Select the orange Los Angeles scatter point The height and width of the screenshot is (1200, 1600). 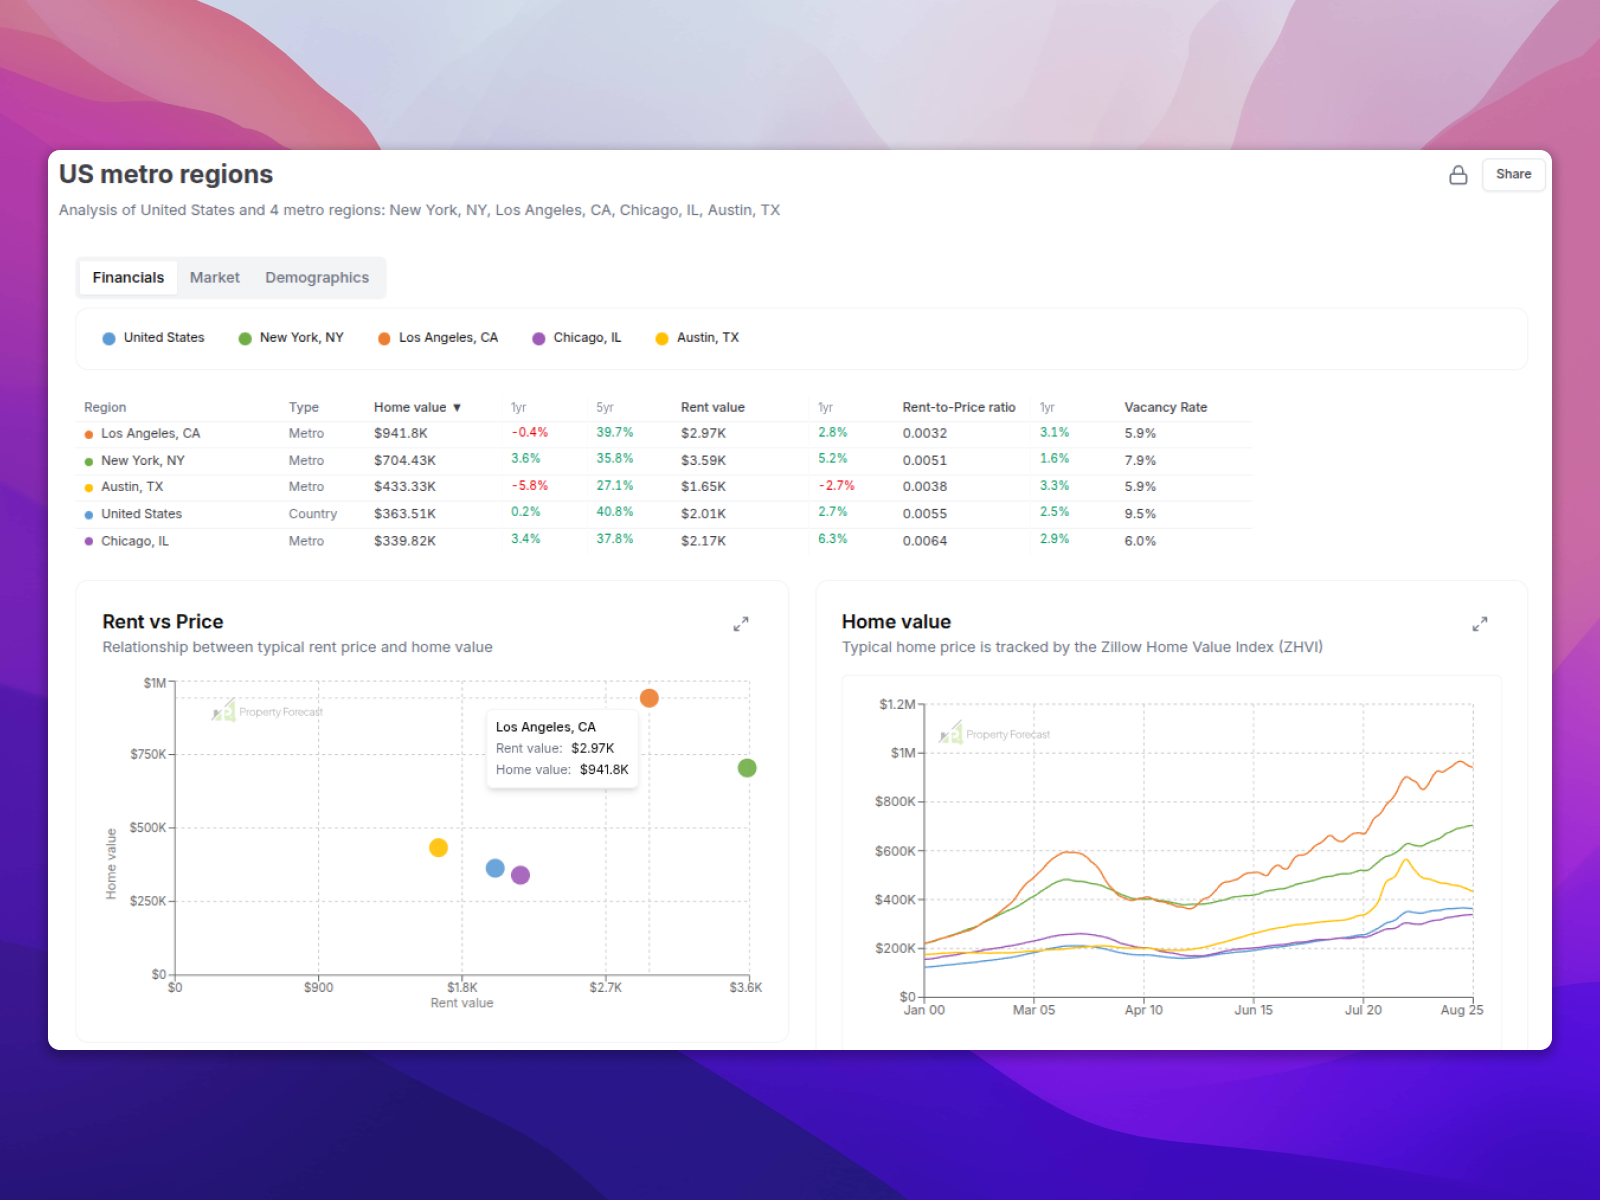[x=649, y=698]
